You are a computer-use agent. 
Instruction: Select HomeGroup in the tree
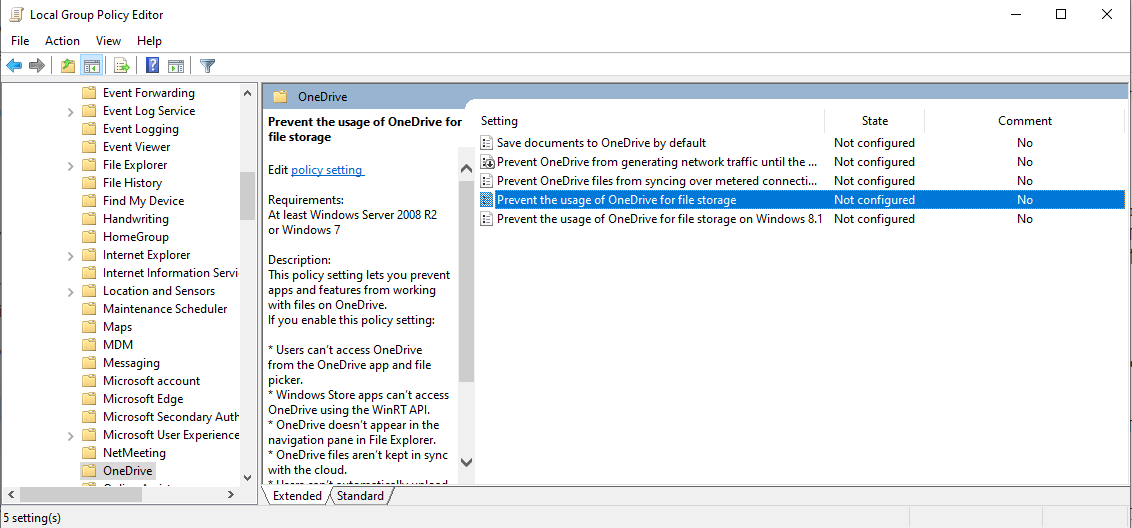[x=136, y=237]
